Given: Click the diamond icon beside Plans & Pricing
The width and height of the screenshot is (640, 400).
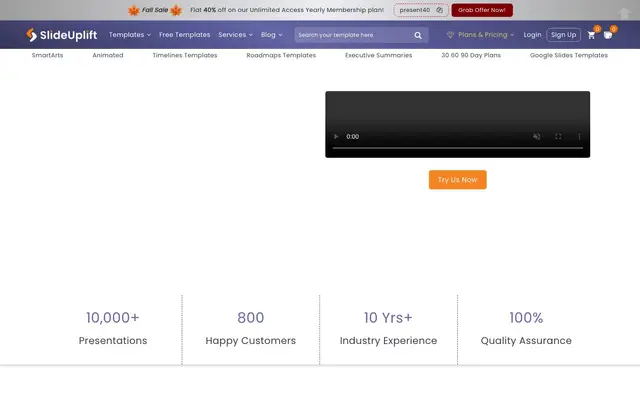Looking at the screenshot, I should coord(450,35).
